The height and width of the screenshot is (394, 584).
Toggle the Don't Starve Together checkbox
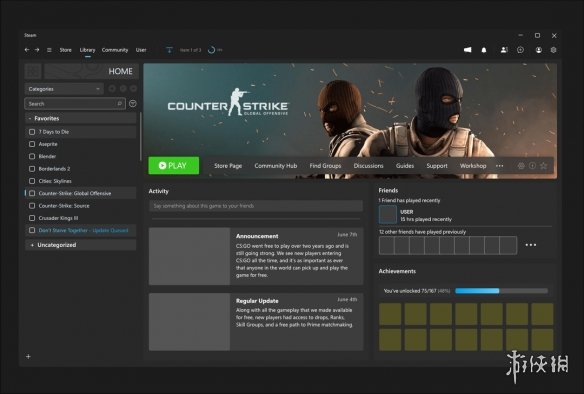(32, 230)
